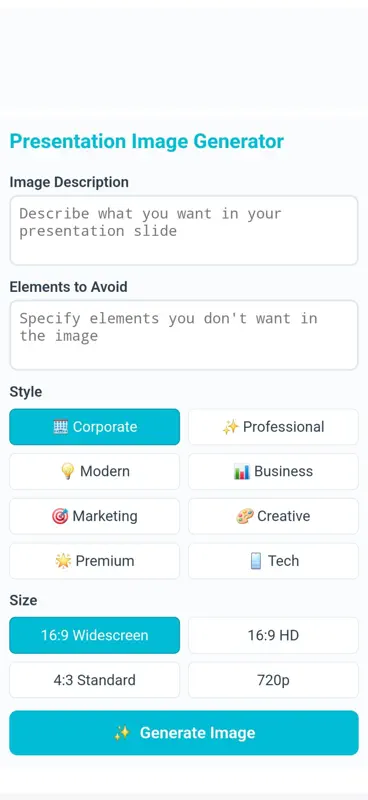Select the Business bar chart icon
Image resolution: width=368 pixels, height=800 pixels.
242,471
